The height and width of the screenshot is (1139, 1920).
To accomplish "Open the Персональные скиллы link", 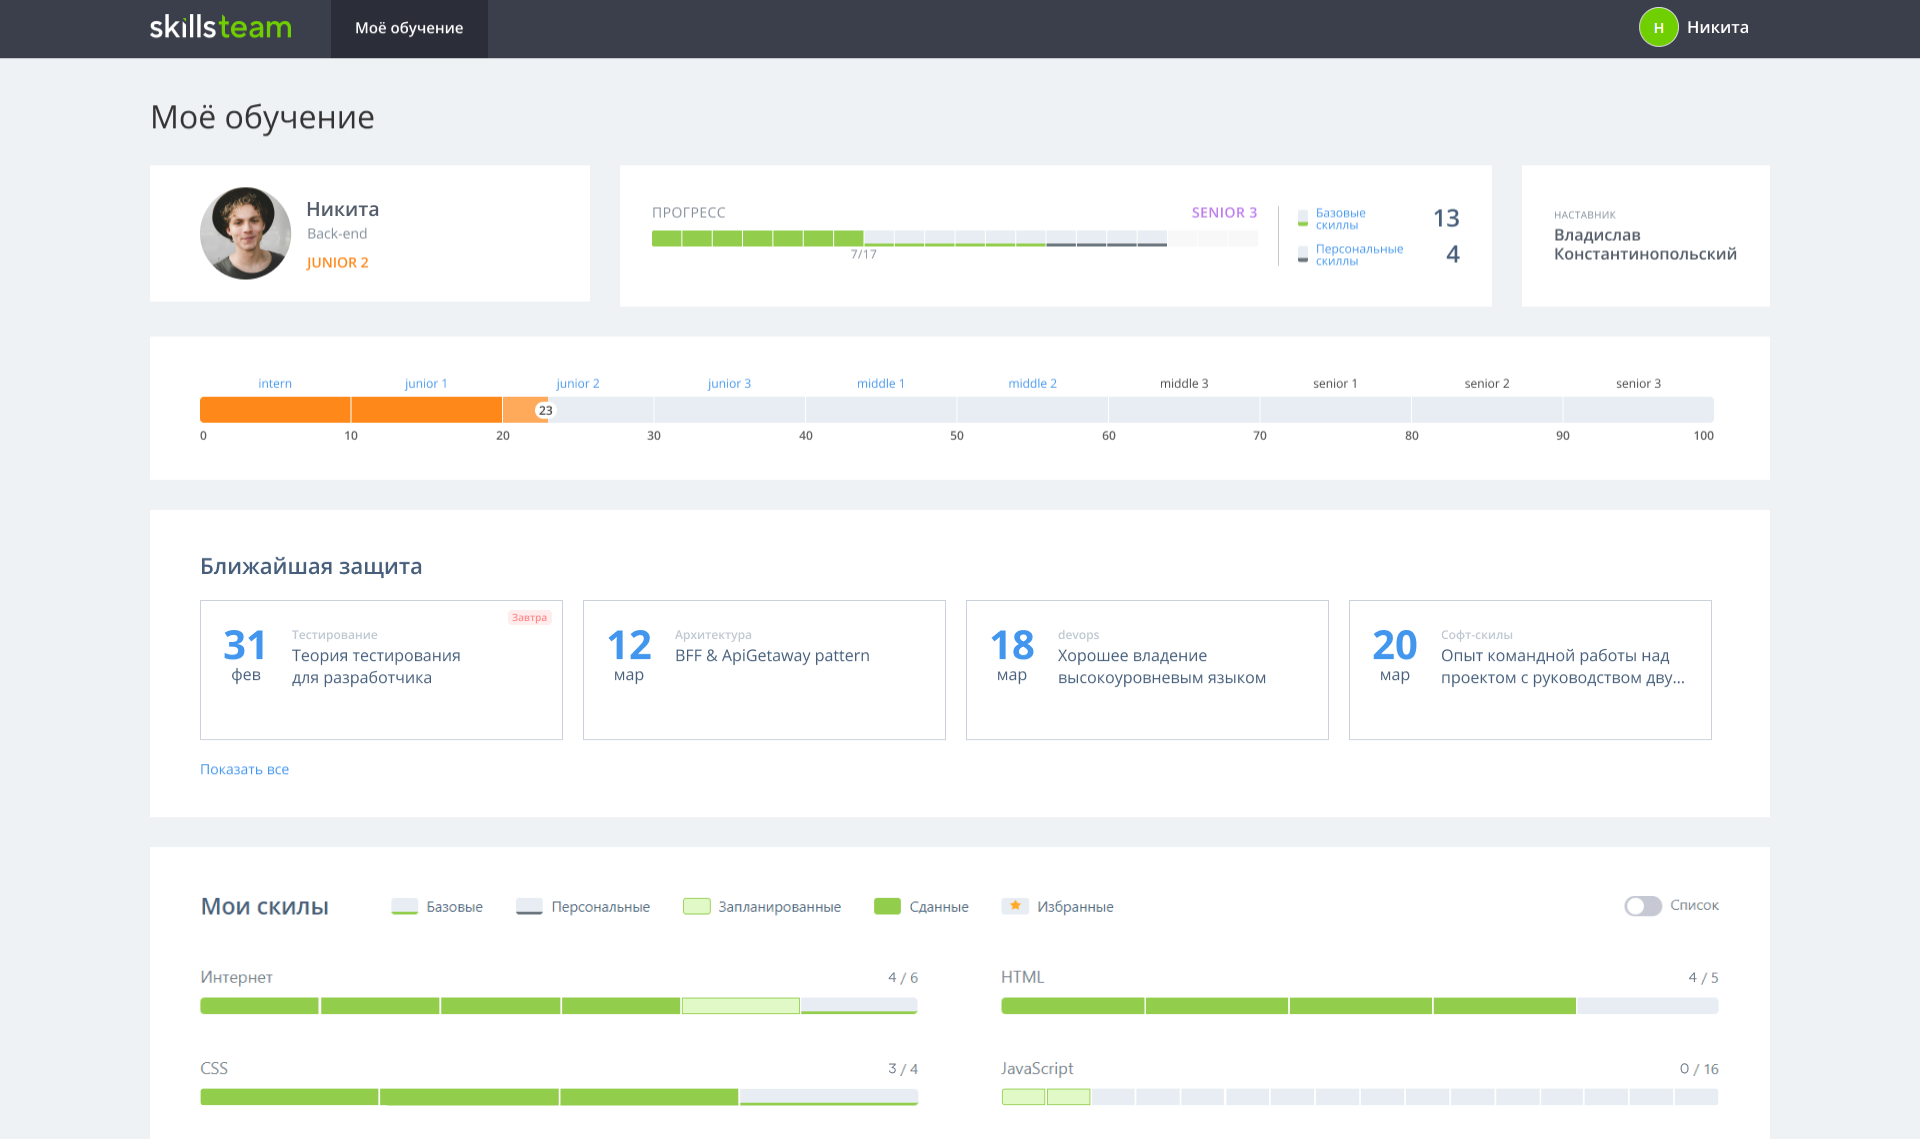I will pyautogui.click(x=1358, y=254).
